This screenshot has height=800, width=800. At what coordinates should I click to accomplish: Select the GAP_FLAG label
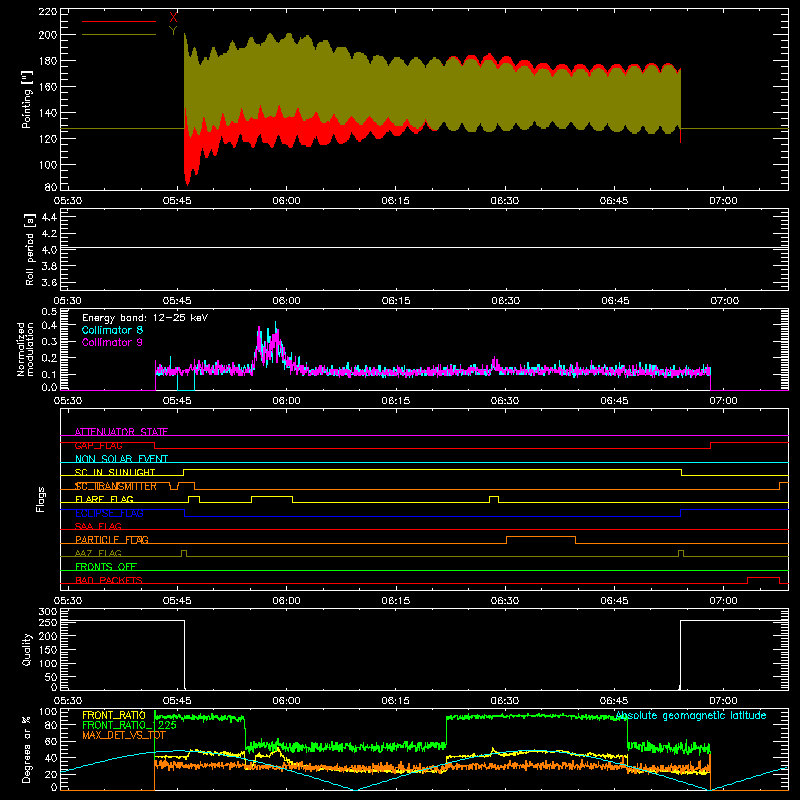98,445
